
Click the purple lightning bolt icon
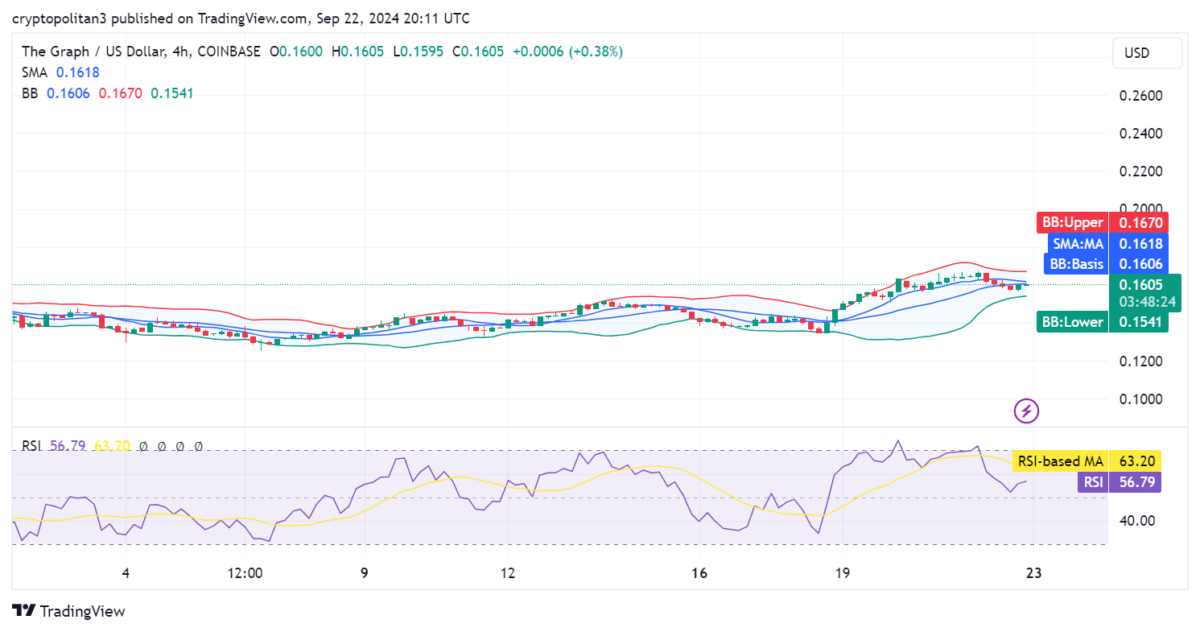1027,410
